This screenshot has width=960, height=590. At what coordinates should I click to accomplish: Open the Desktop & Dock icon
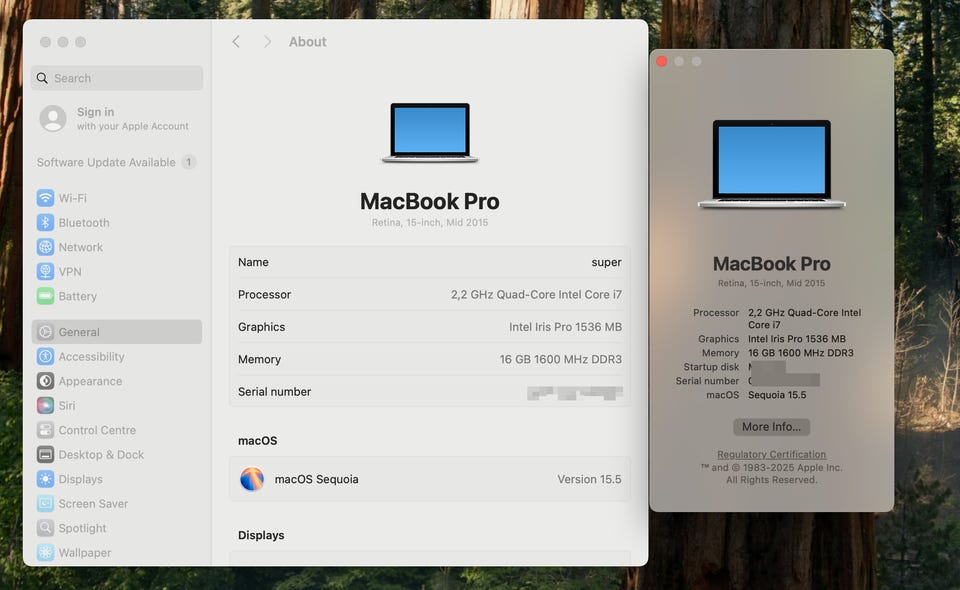point(45,454)
